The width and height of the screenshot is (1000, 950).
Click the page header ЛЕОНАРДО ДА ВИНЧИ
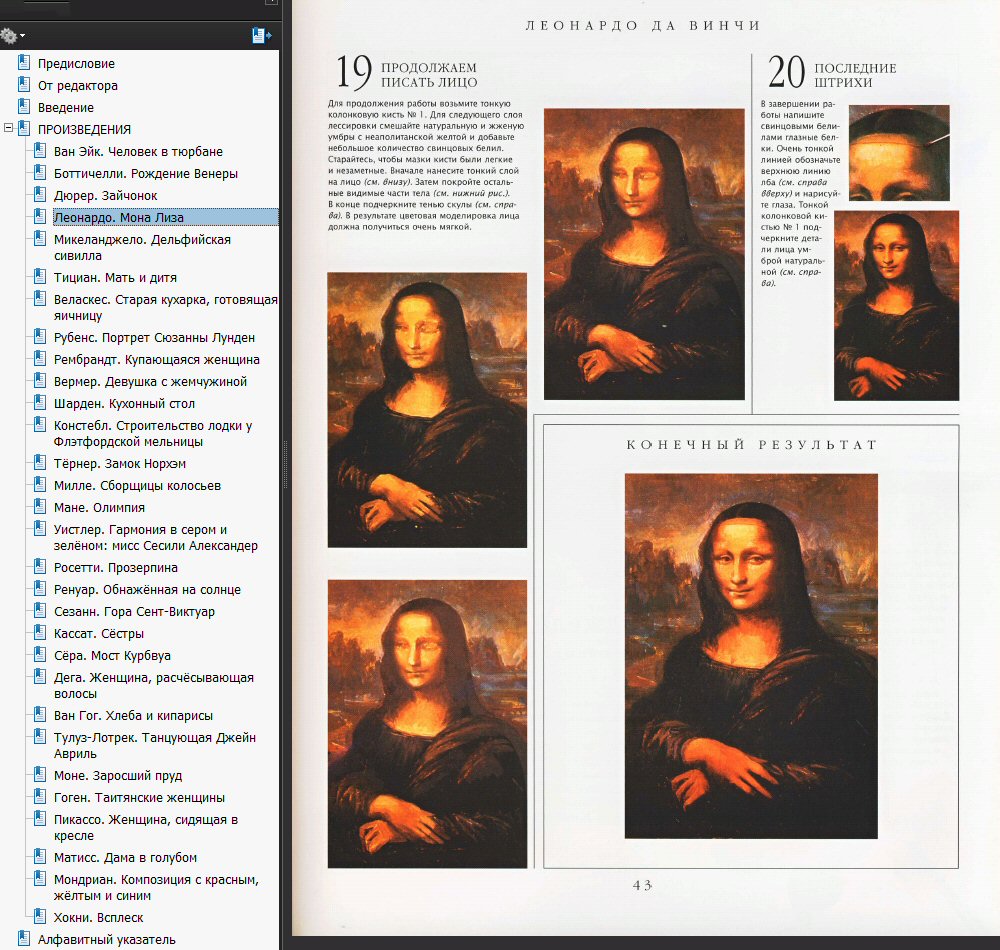pyautogui.click(x=643, y=26)
